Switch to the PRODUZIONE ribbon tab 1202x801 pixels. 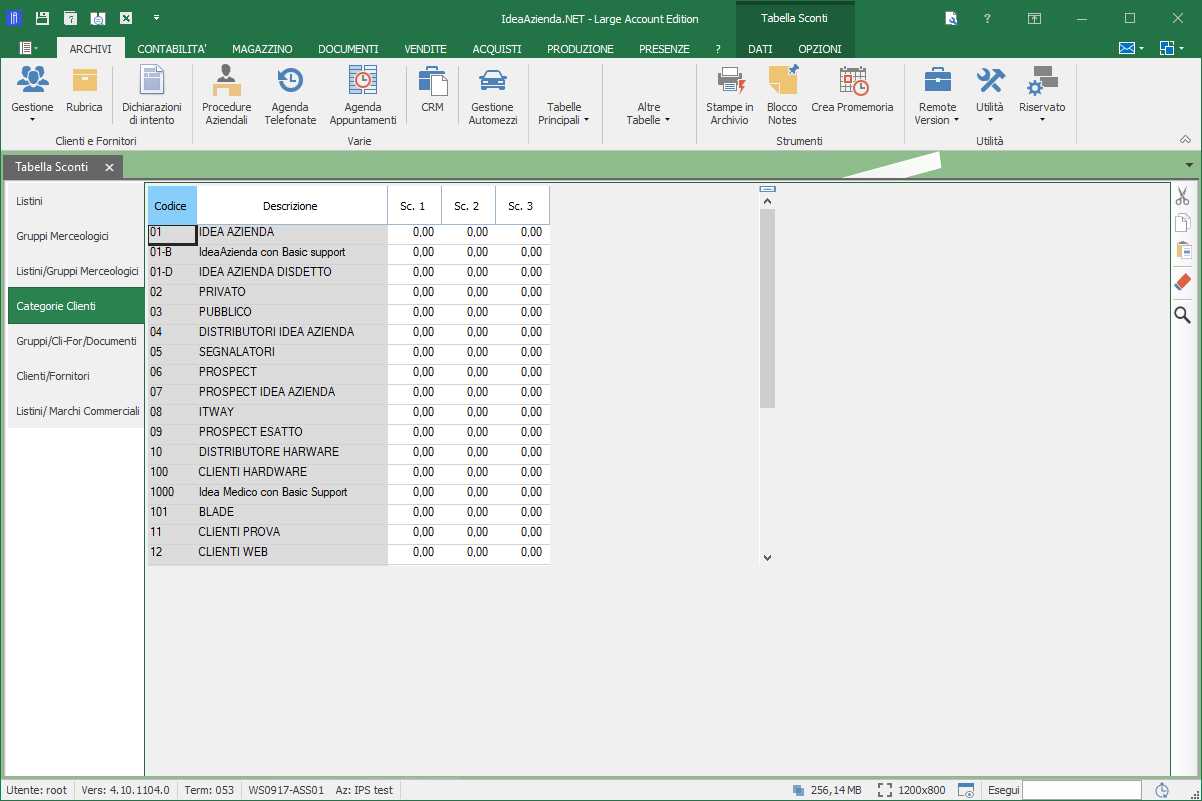pos(580,48)
